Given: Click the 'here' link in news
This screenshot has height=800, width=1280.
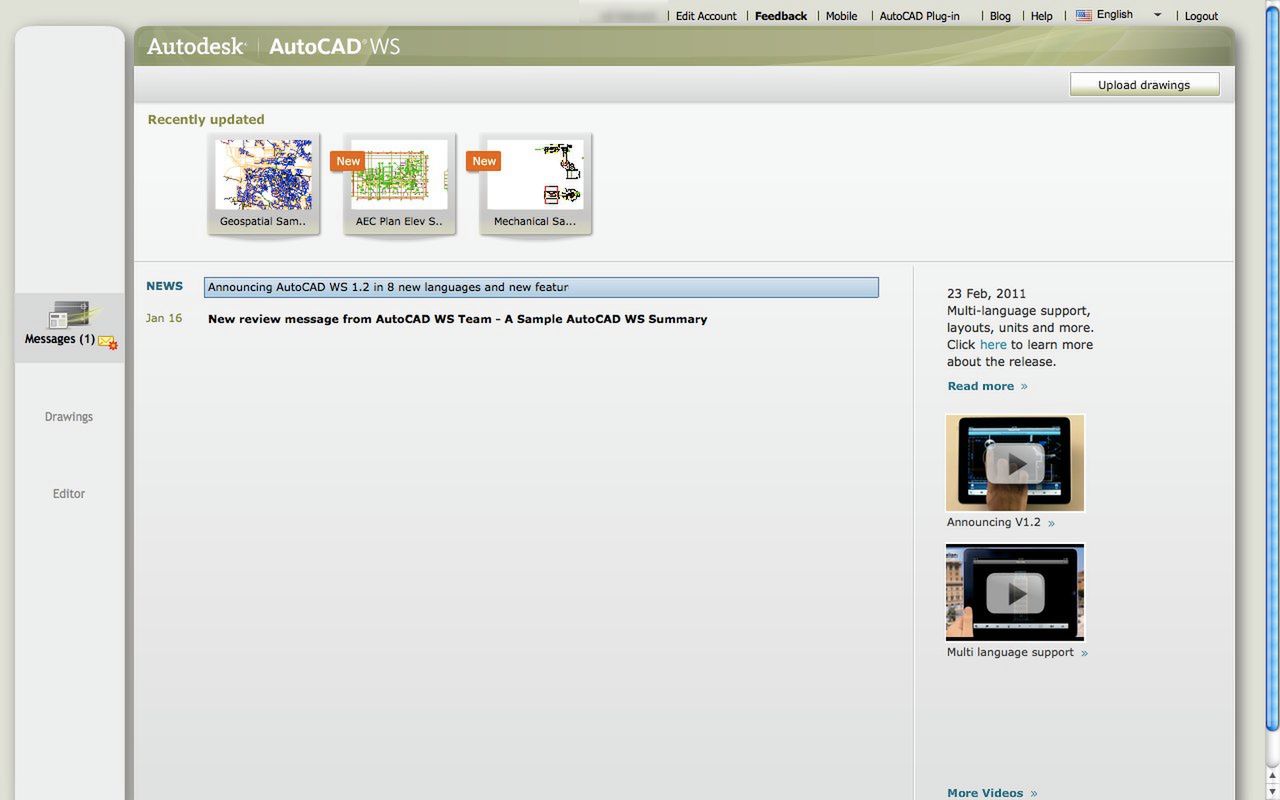Looking at the screenshot, I should click(x=993, y=345).
